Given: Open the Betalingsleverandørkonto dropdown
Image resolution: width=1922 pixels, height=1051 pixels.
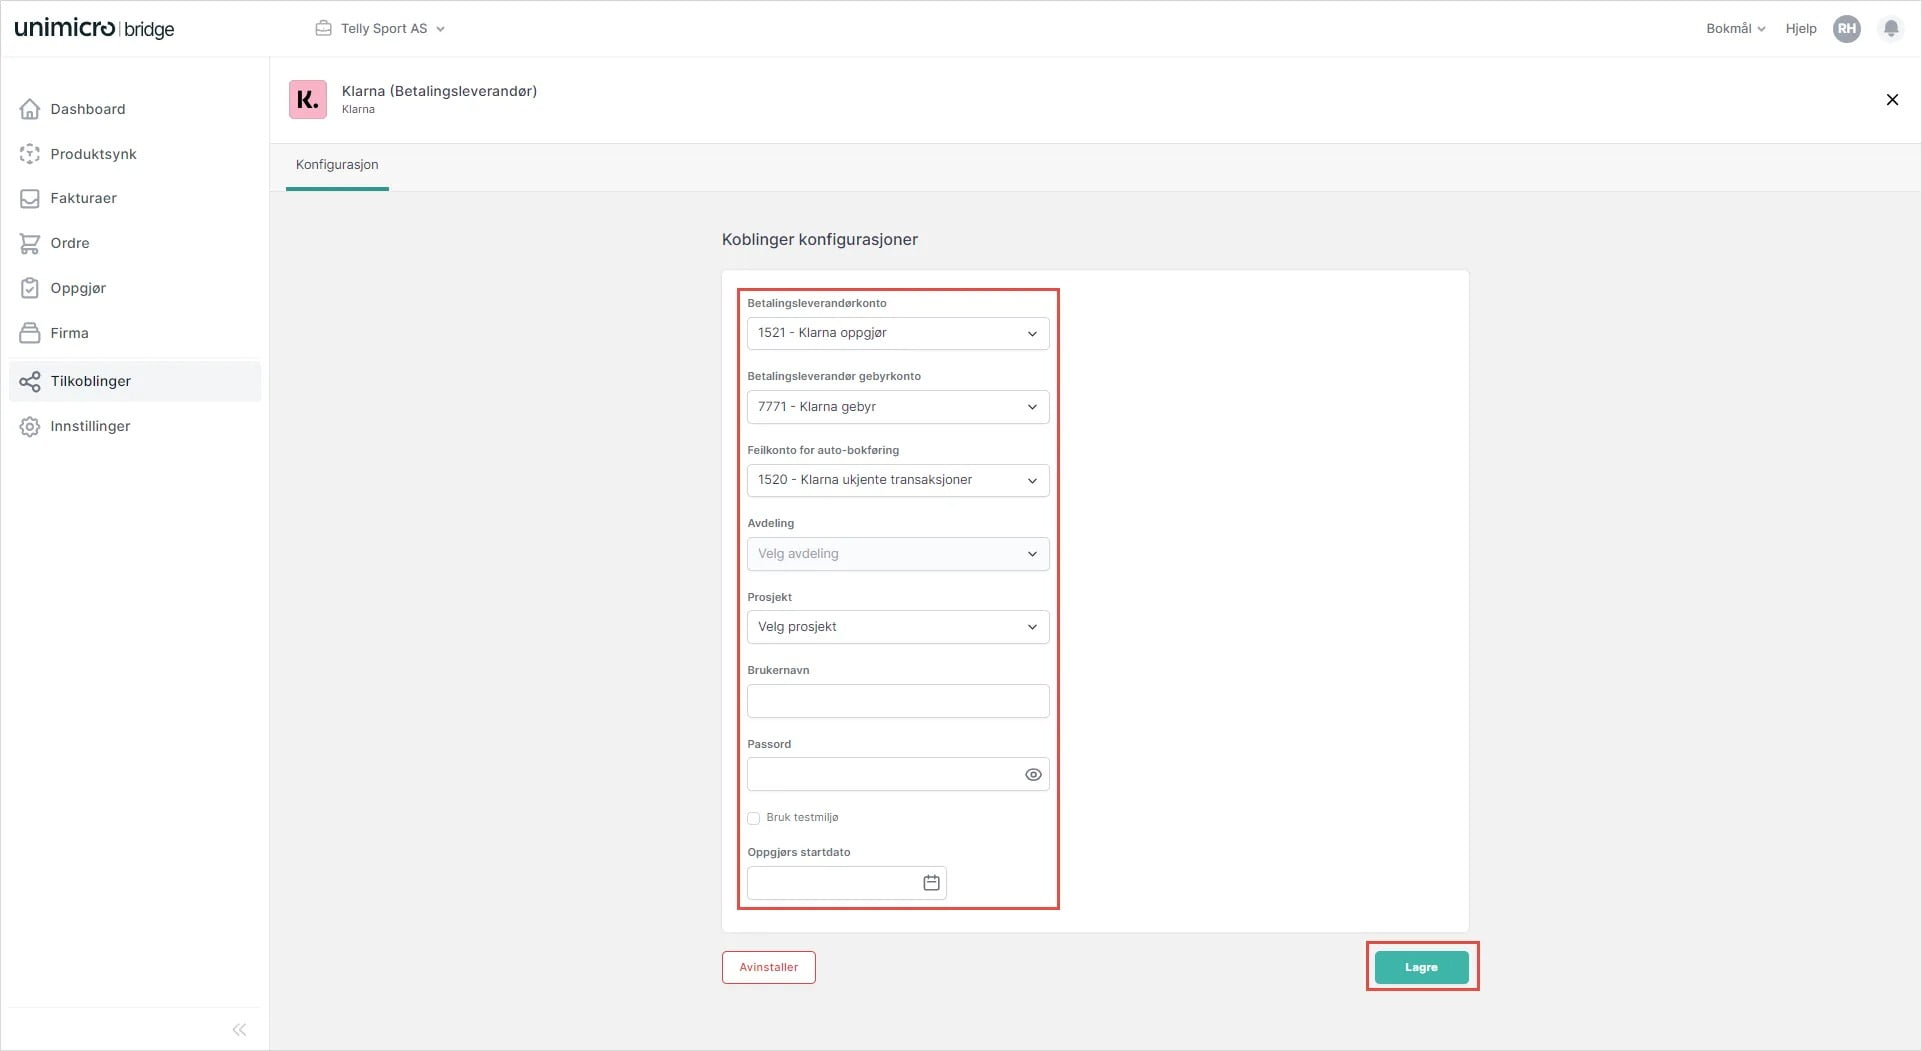Looking at the screenshot, I should (898, 333).
